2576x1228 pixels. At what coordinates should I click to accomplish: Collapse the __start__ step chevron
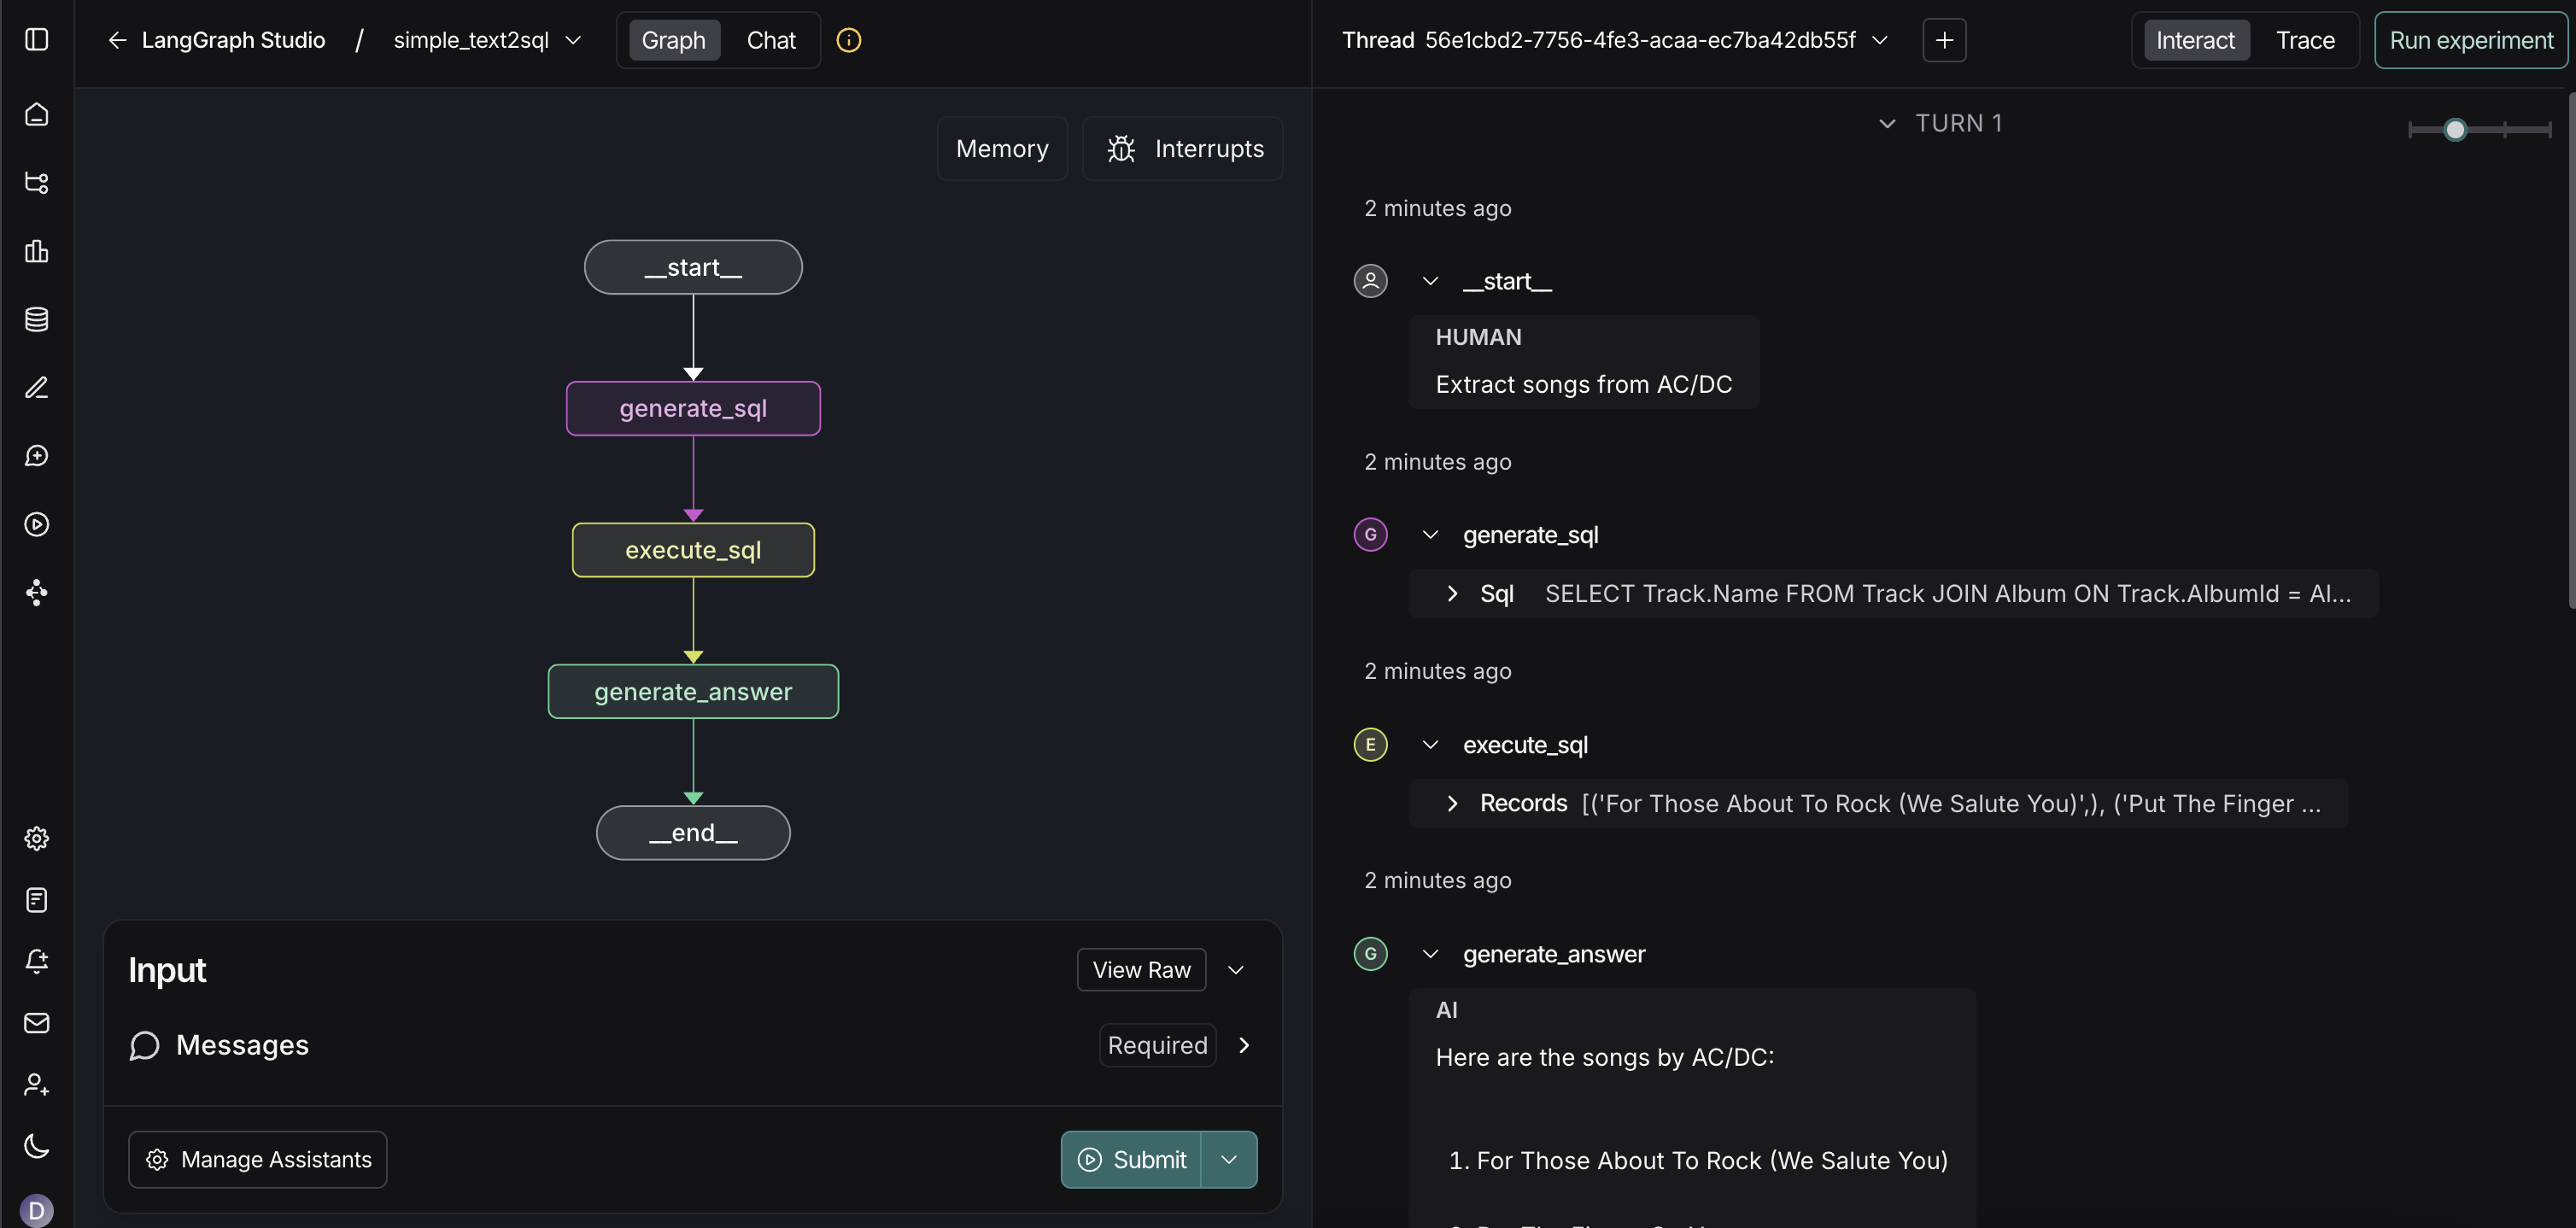pos(1430,281)
